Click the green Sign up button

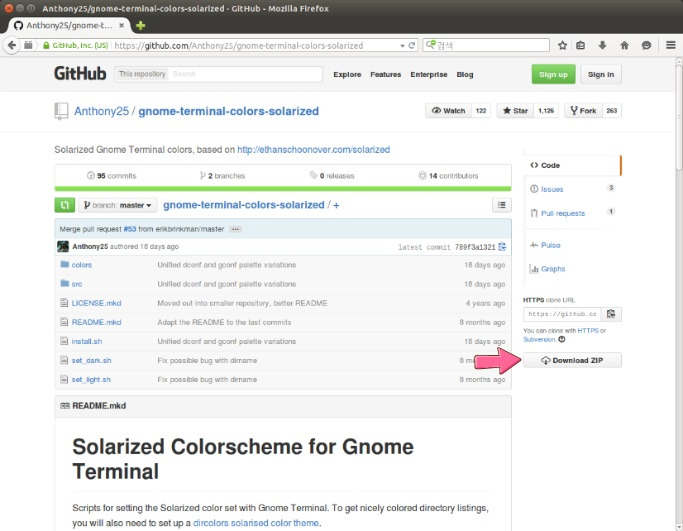[553, 74]
